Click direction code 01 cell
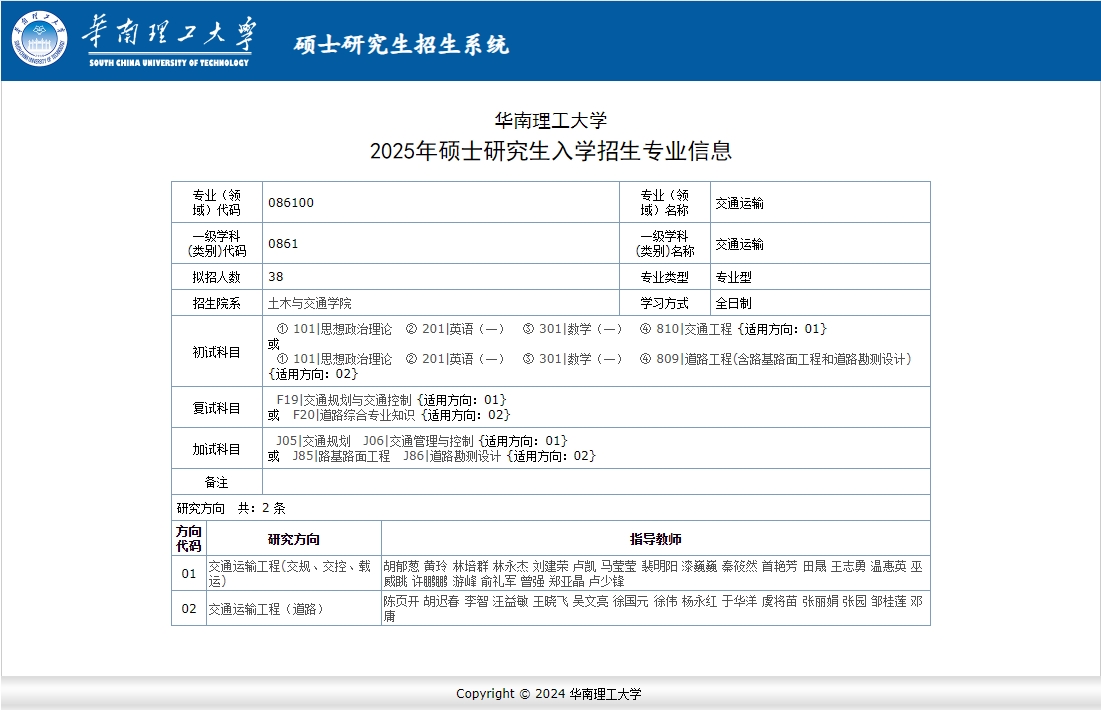1101x710 pixels. click(x=189, y=573)
